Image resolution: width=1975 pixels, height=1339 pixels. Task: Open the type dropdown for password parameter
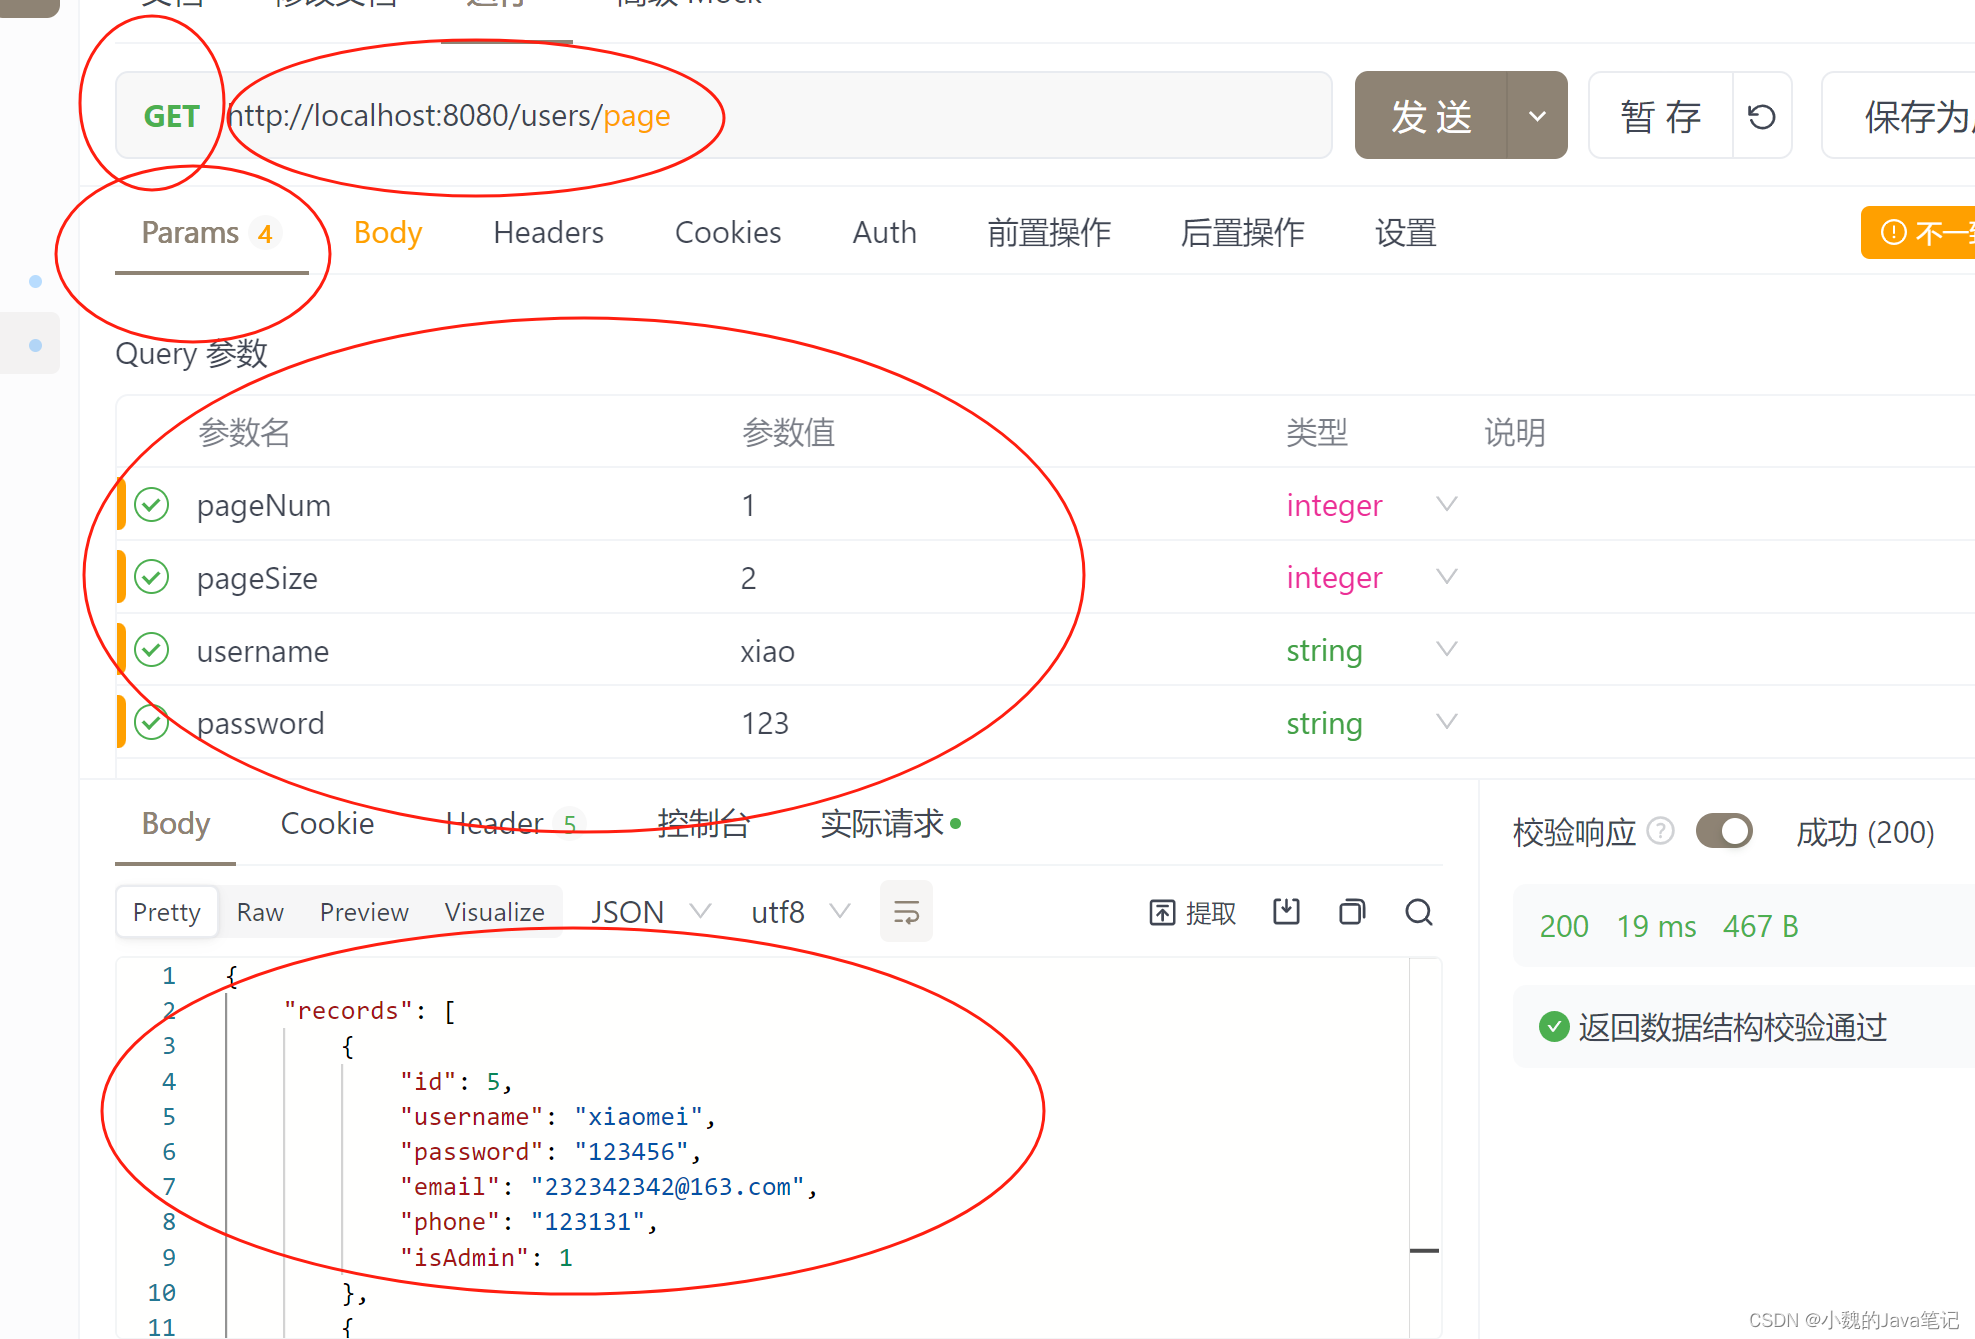1446,721
